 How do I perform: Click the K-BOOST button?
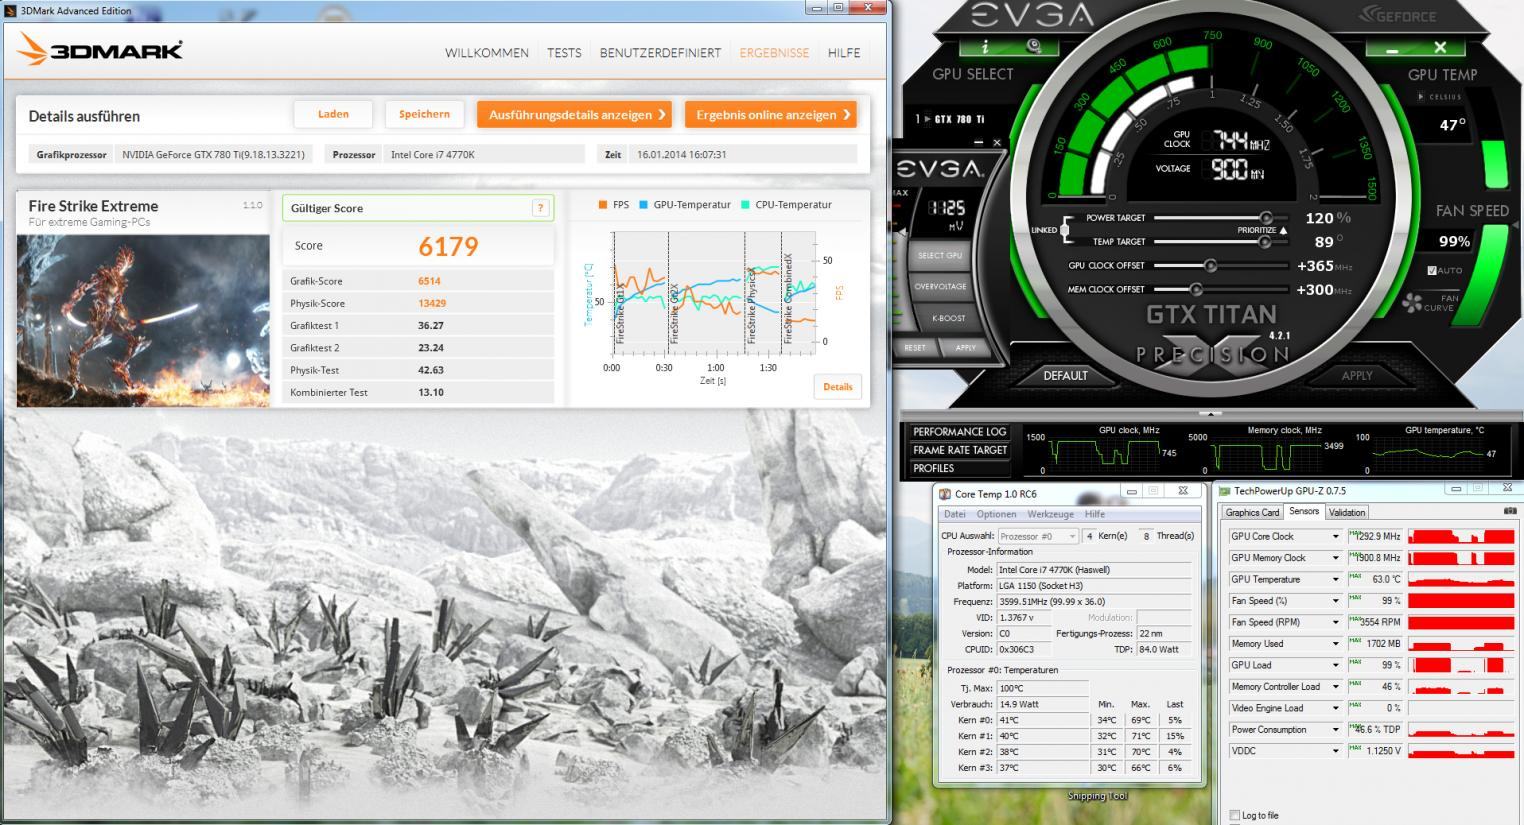(x=948, y=318)
